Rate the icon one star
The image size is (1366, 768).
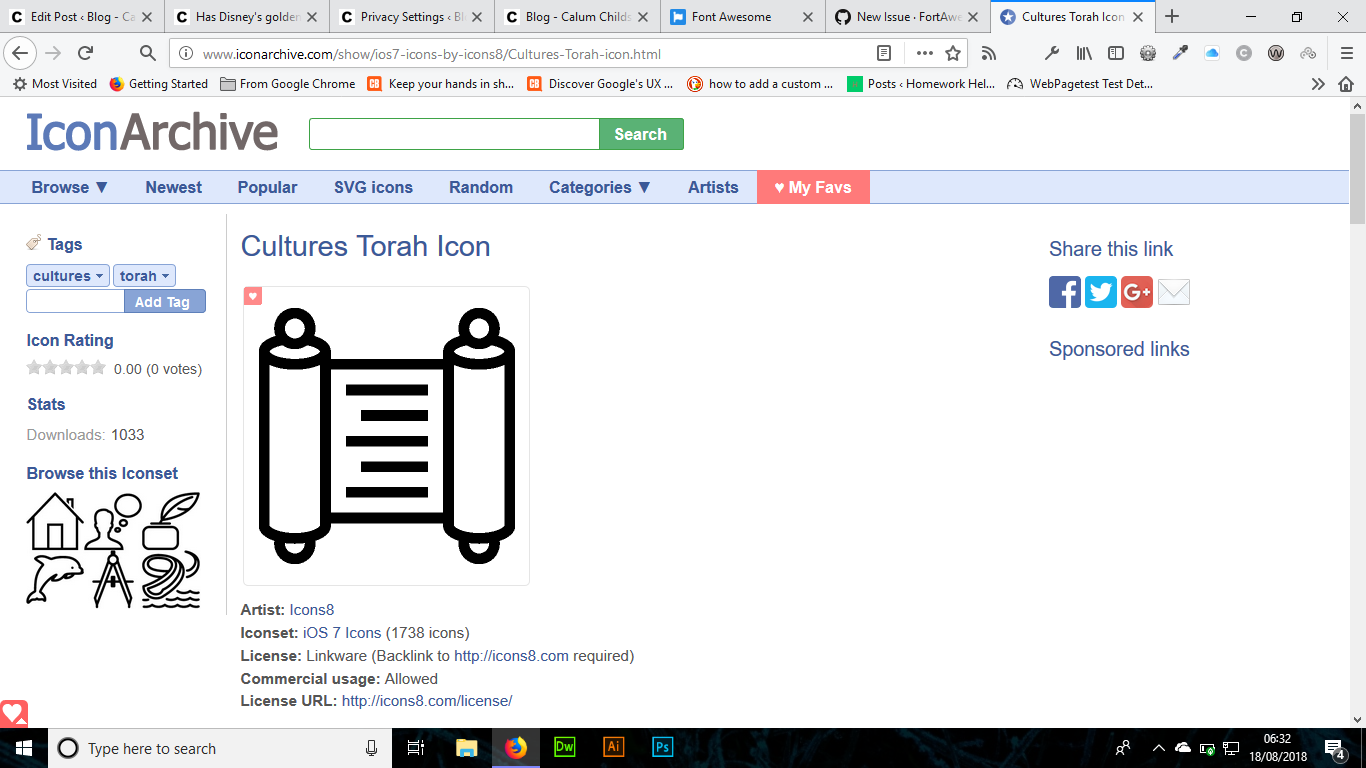(x=33, y=367)
